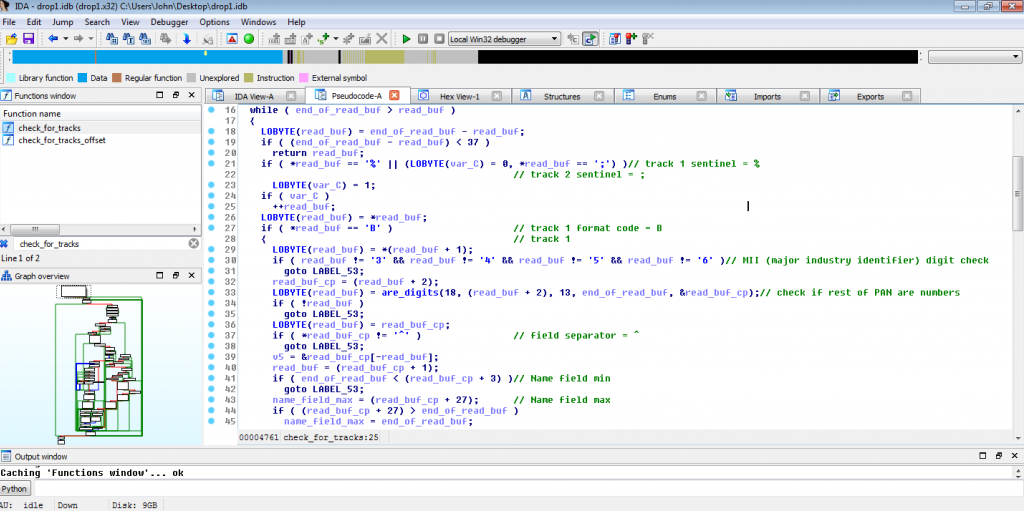This screenshot has height=511, width=1024.
Task: Toggle breakpoint dot on line 21
Action: point(212,163)
